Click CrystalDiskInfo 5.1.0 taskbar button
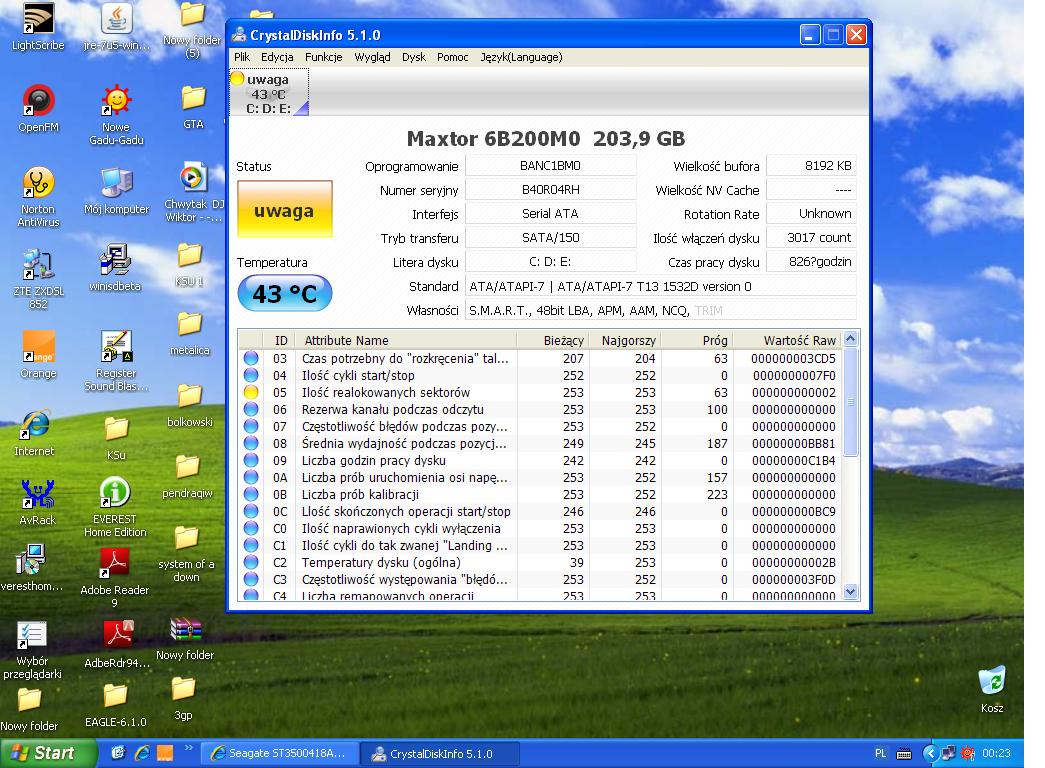Image resolution: width=1045 pixels, height=768 pixels. tap(440, 753)
